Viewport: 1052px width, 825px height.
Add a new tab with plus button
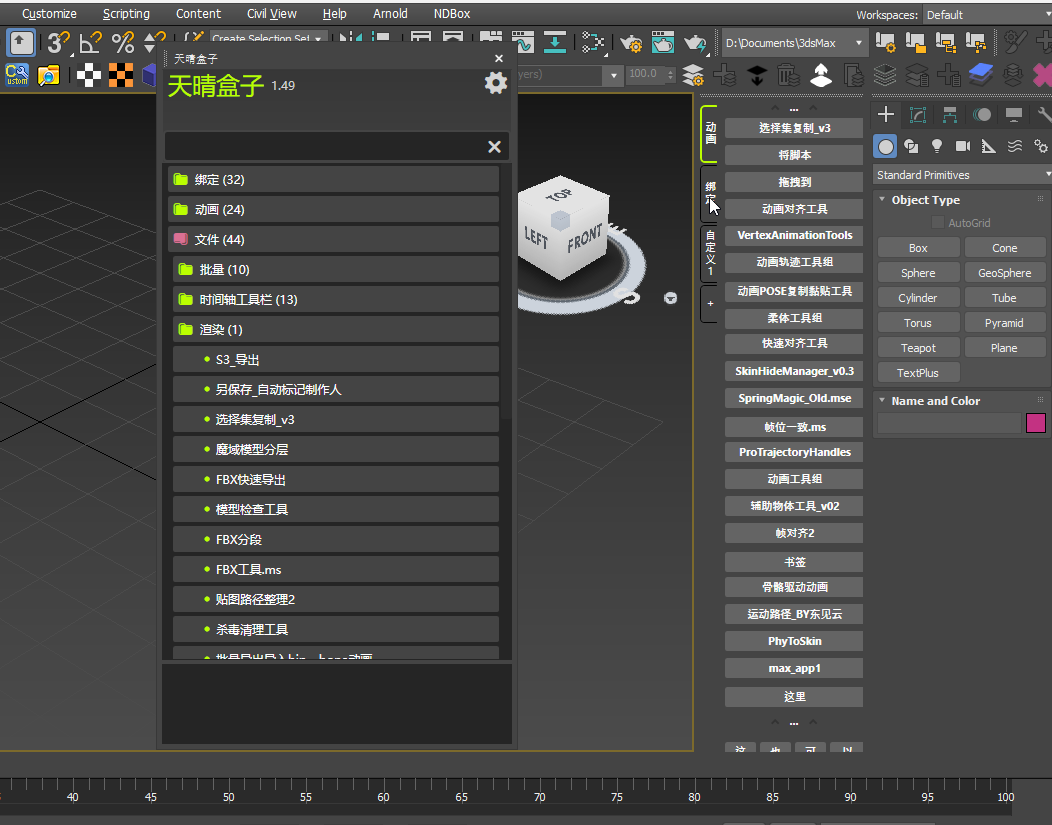click(x=710, y=304)
